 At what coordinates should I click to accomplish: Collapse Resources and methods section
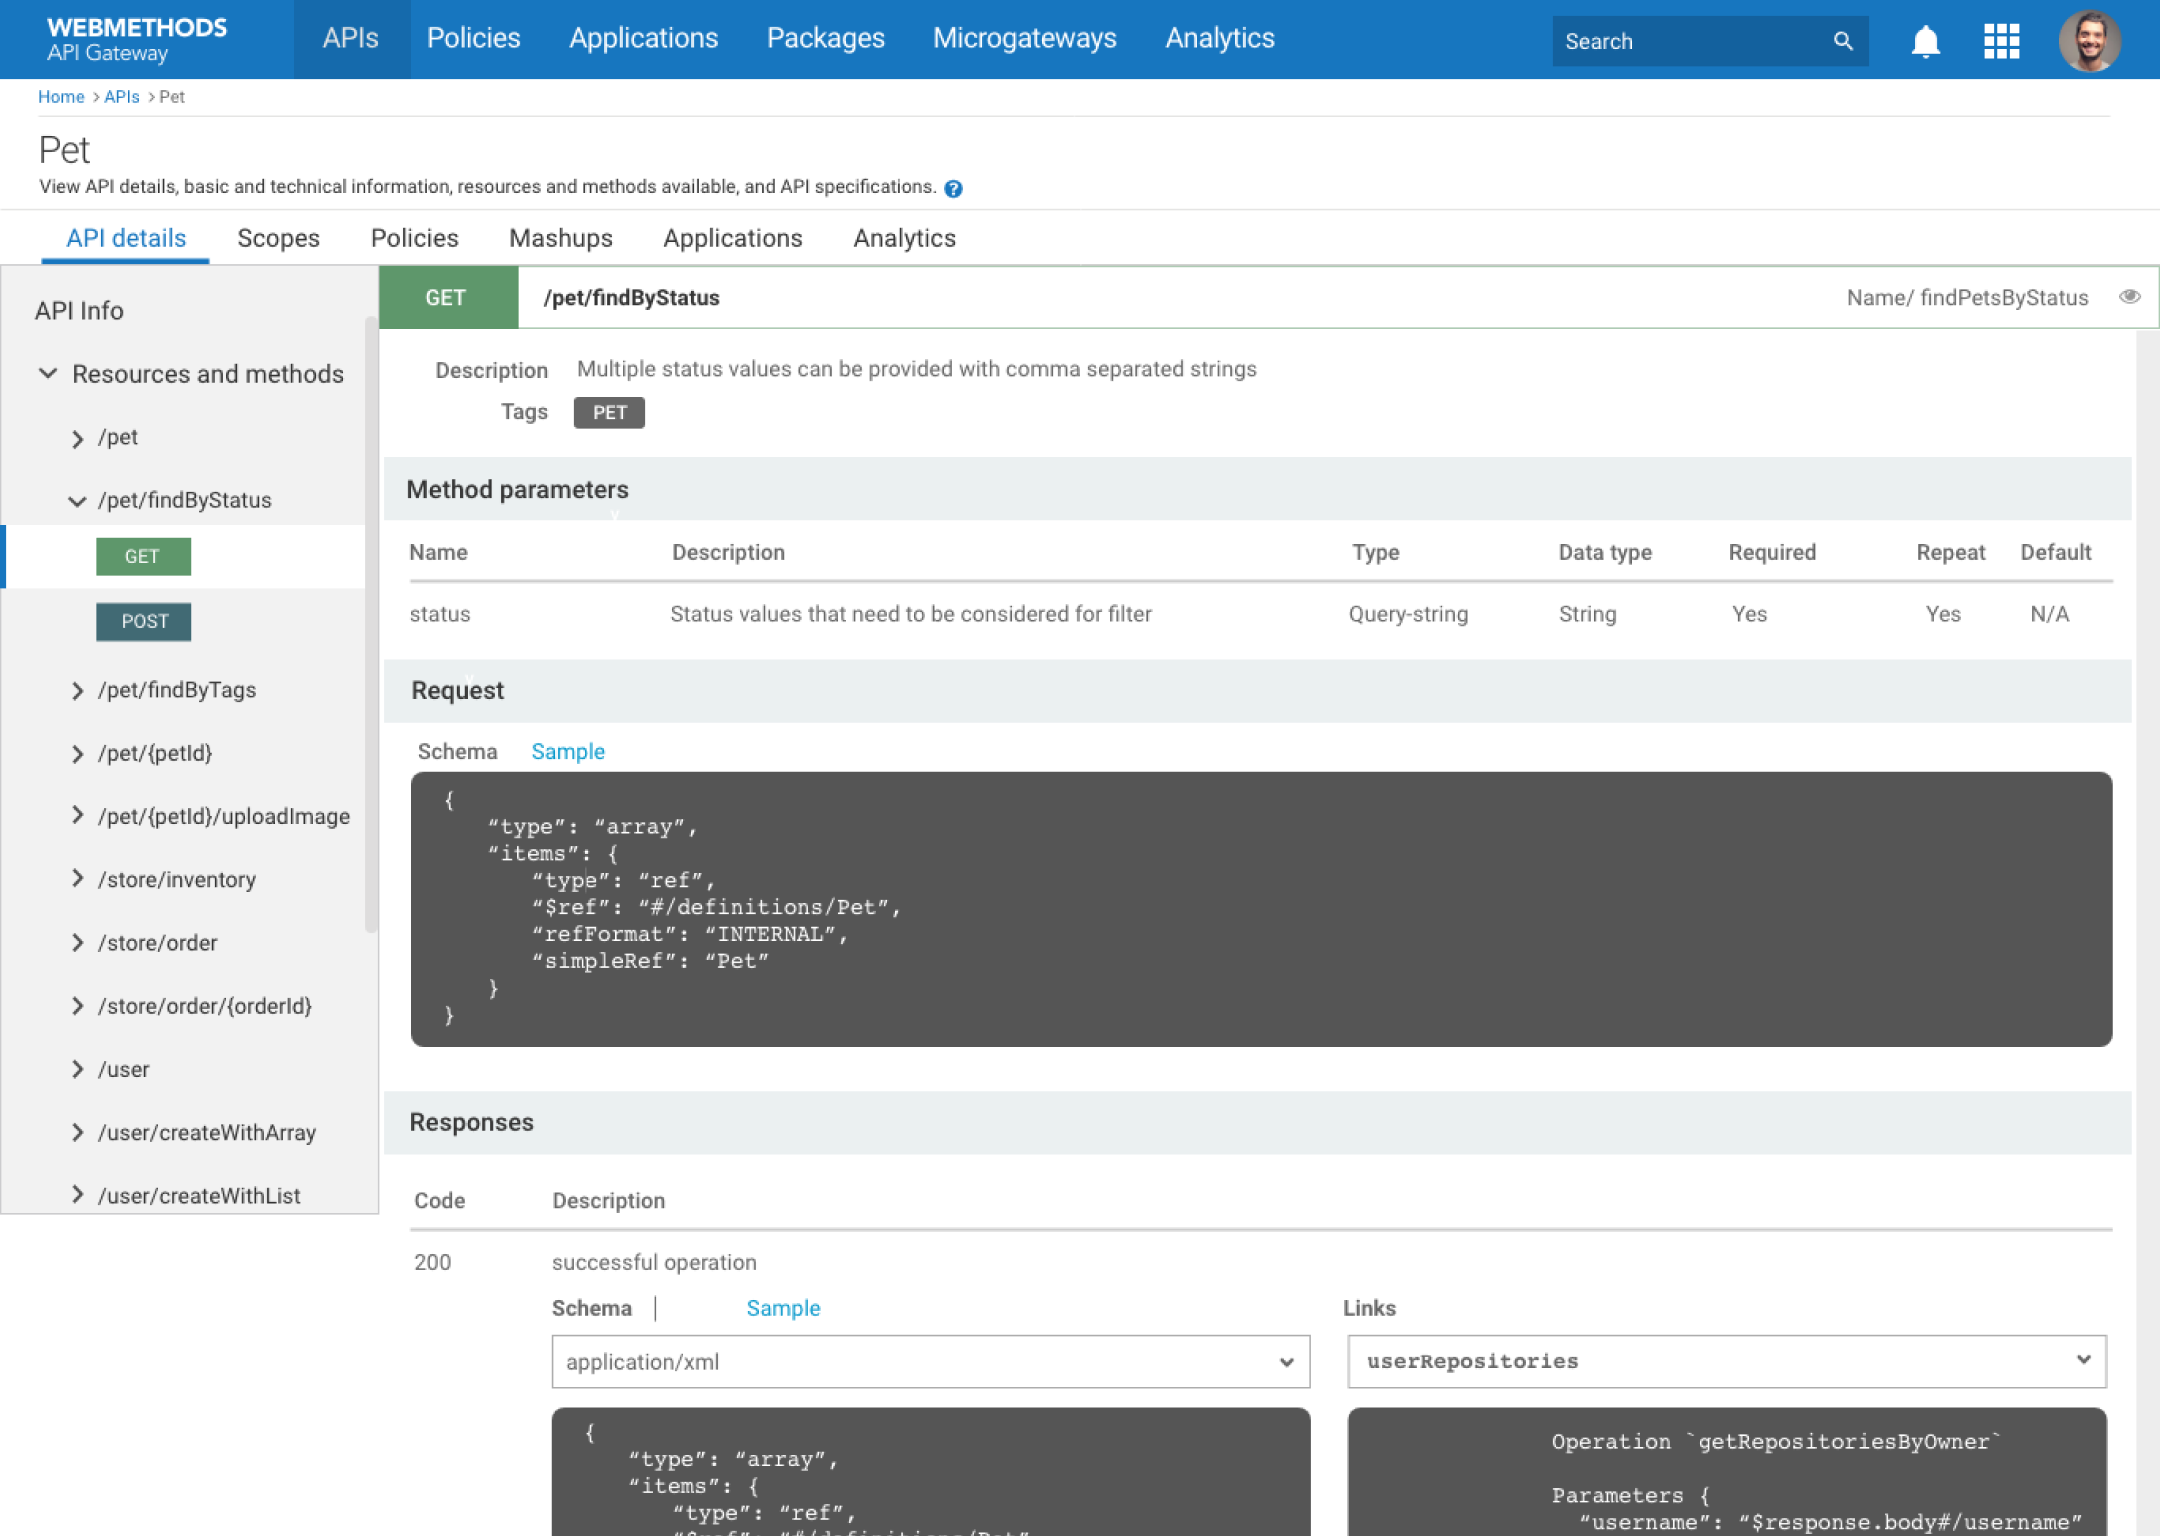pyautogui.click(x=48, y=373)
